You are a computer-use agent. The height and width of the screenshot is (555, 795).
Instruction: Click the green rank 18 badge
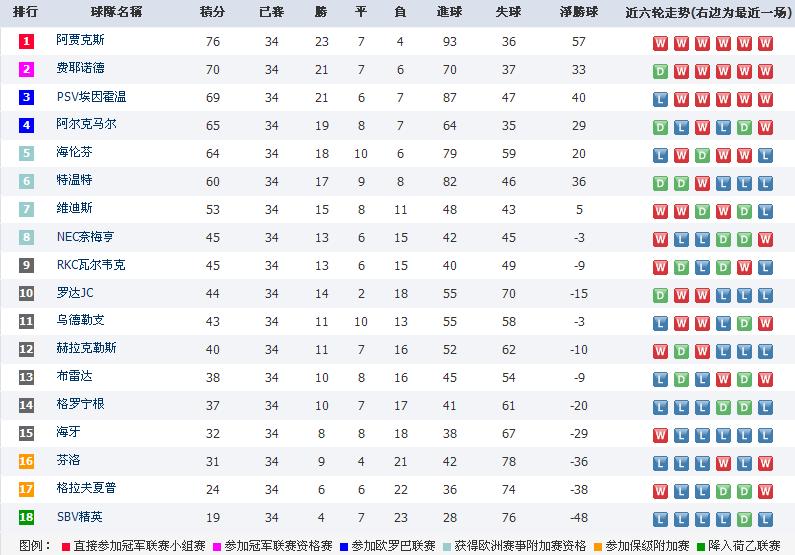pyautogui.click(x=26, y=517)
